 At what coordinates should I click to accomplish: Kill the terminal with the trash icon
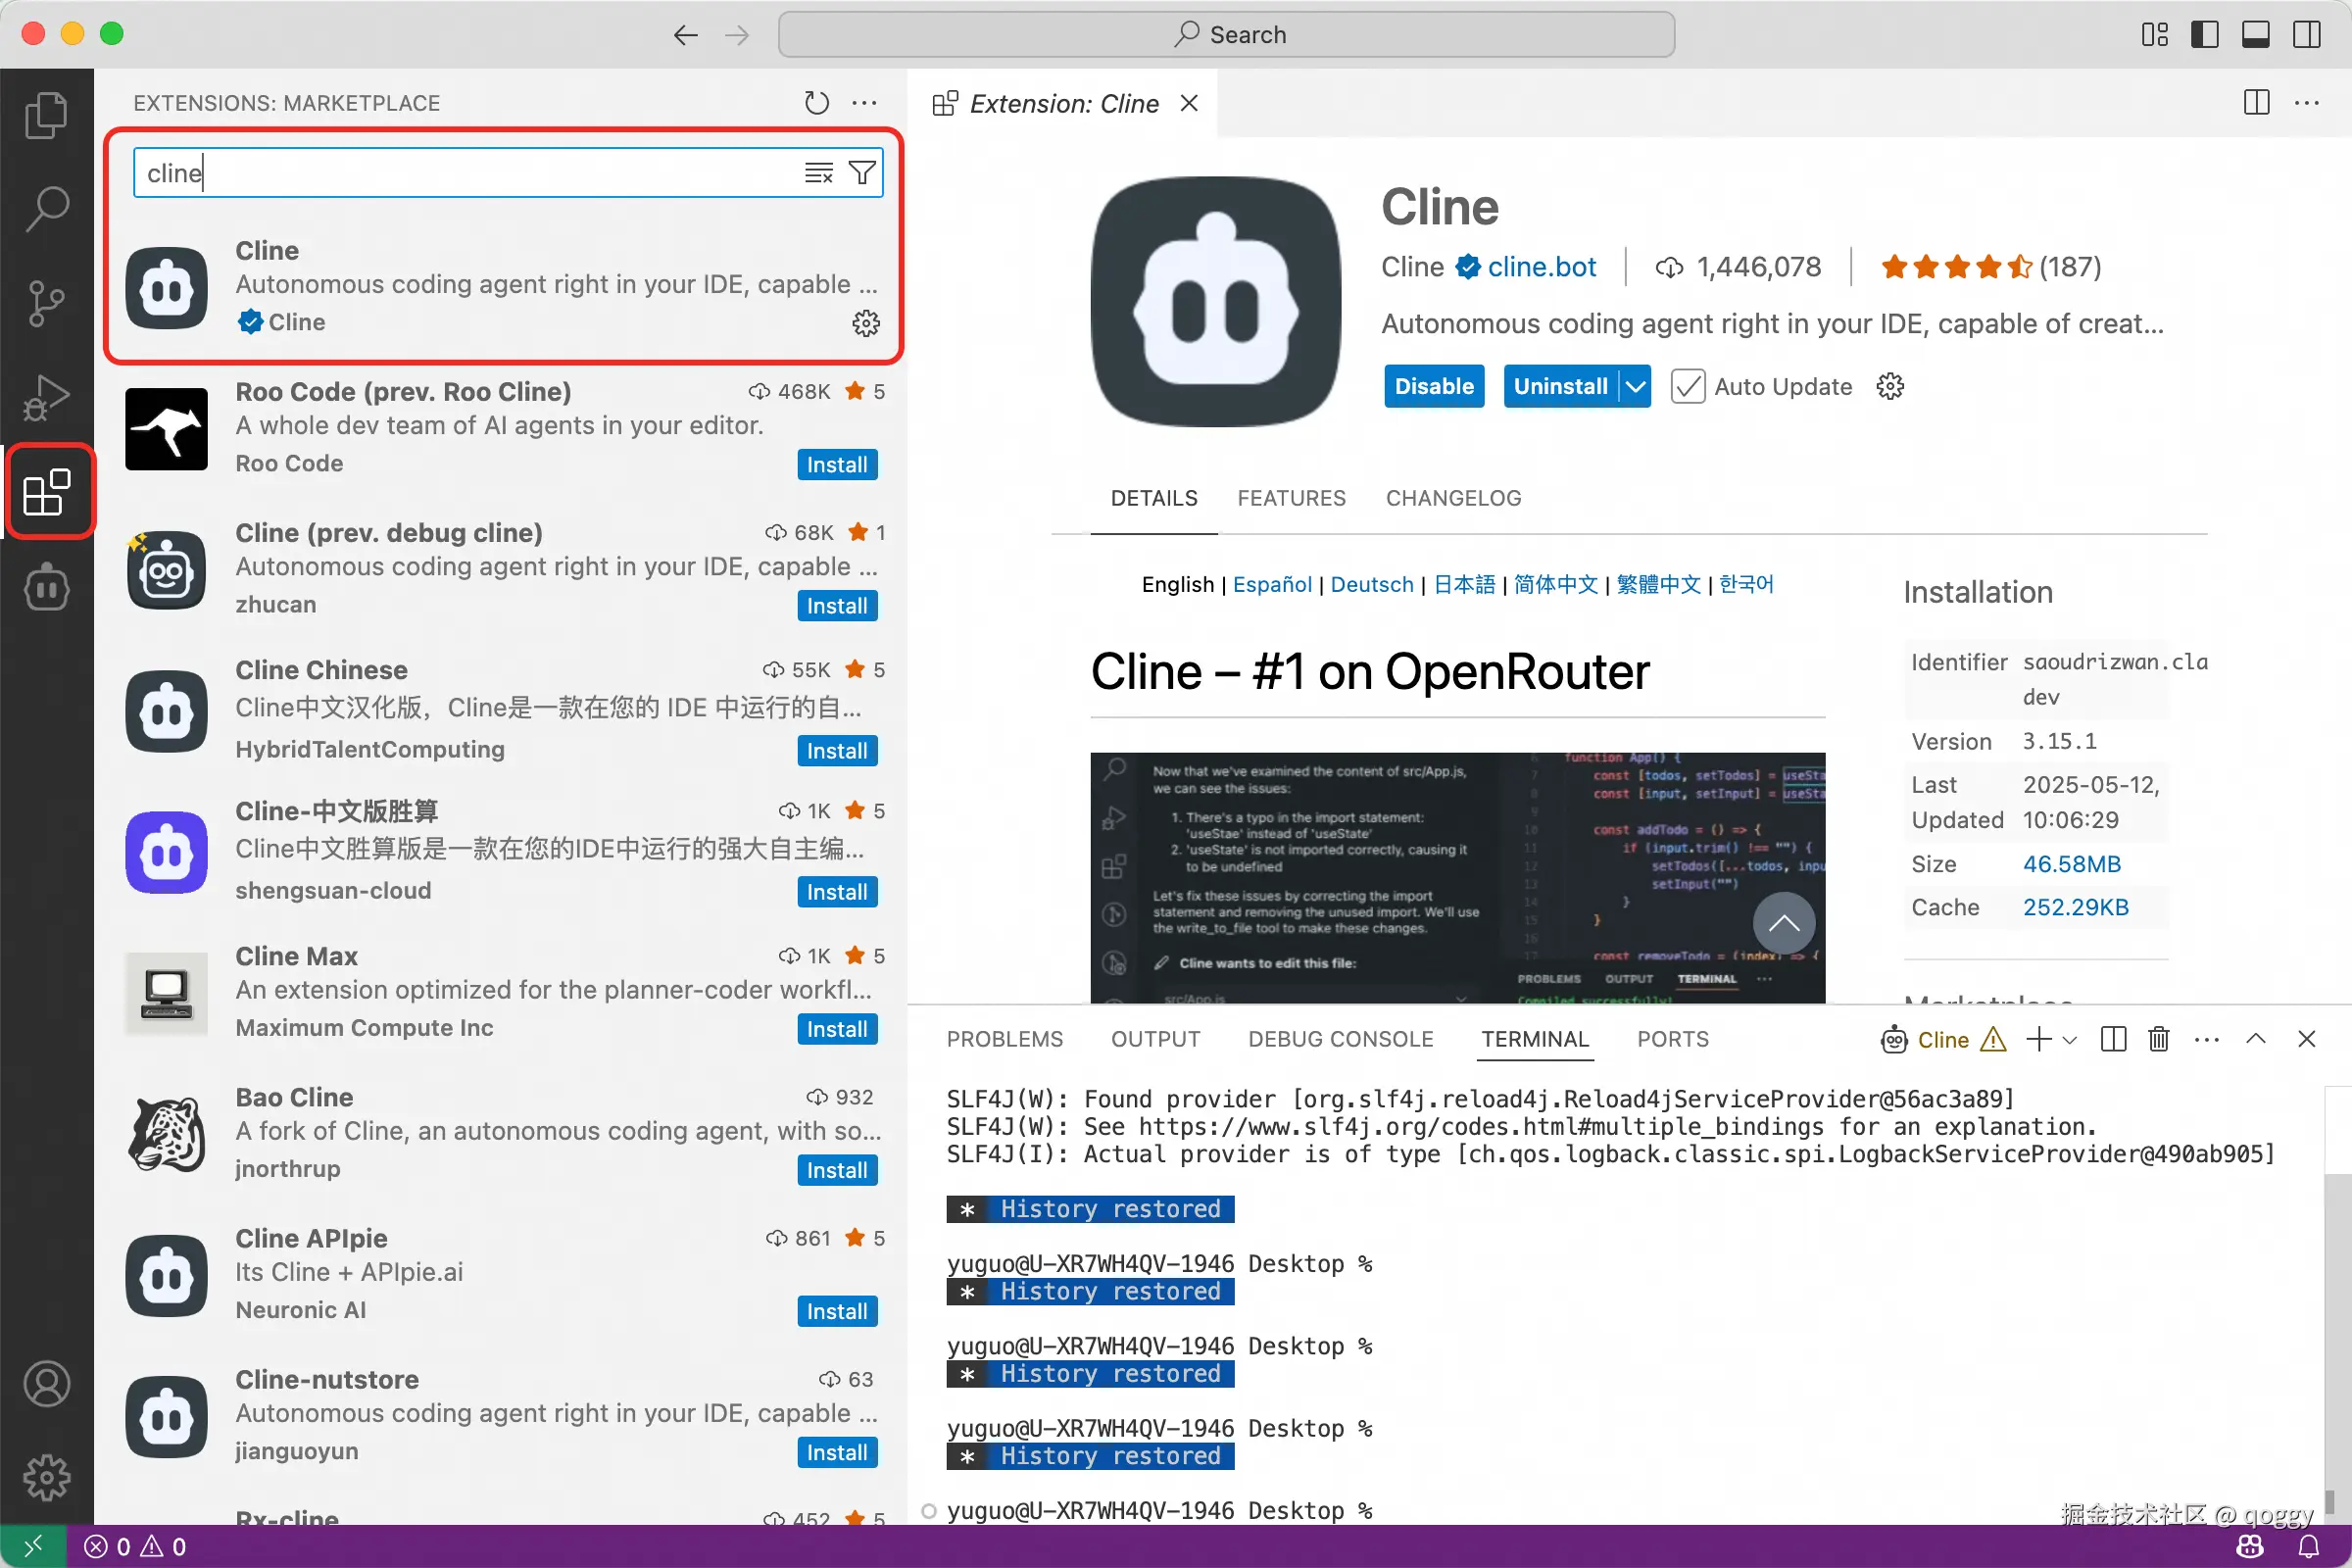coord(2158,1040)
